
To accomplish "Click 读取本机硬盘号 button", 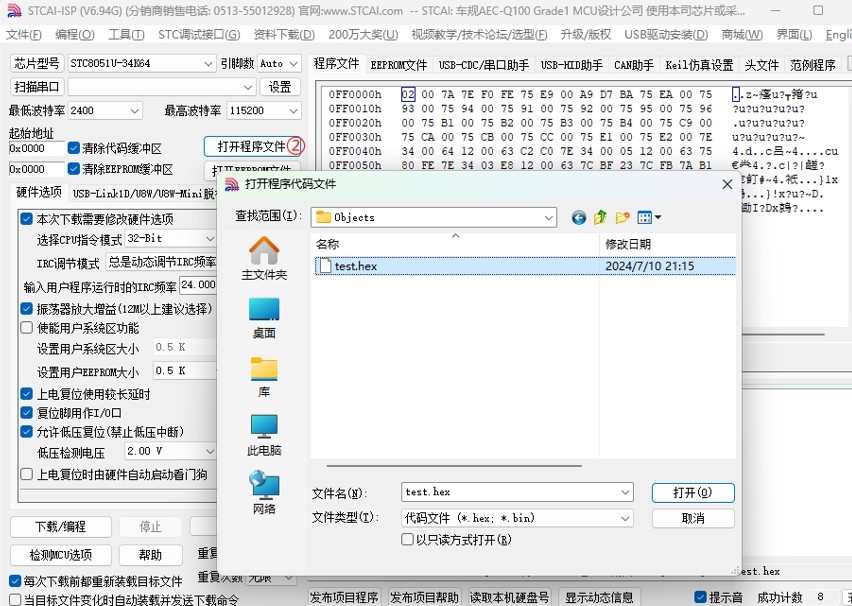I will tap(509, 597).
